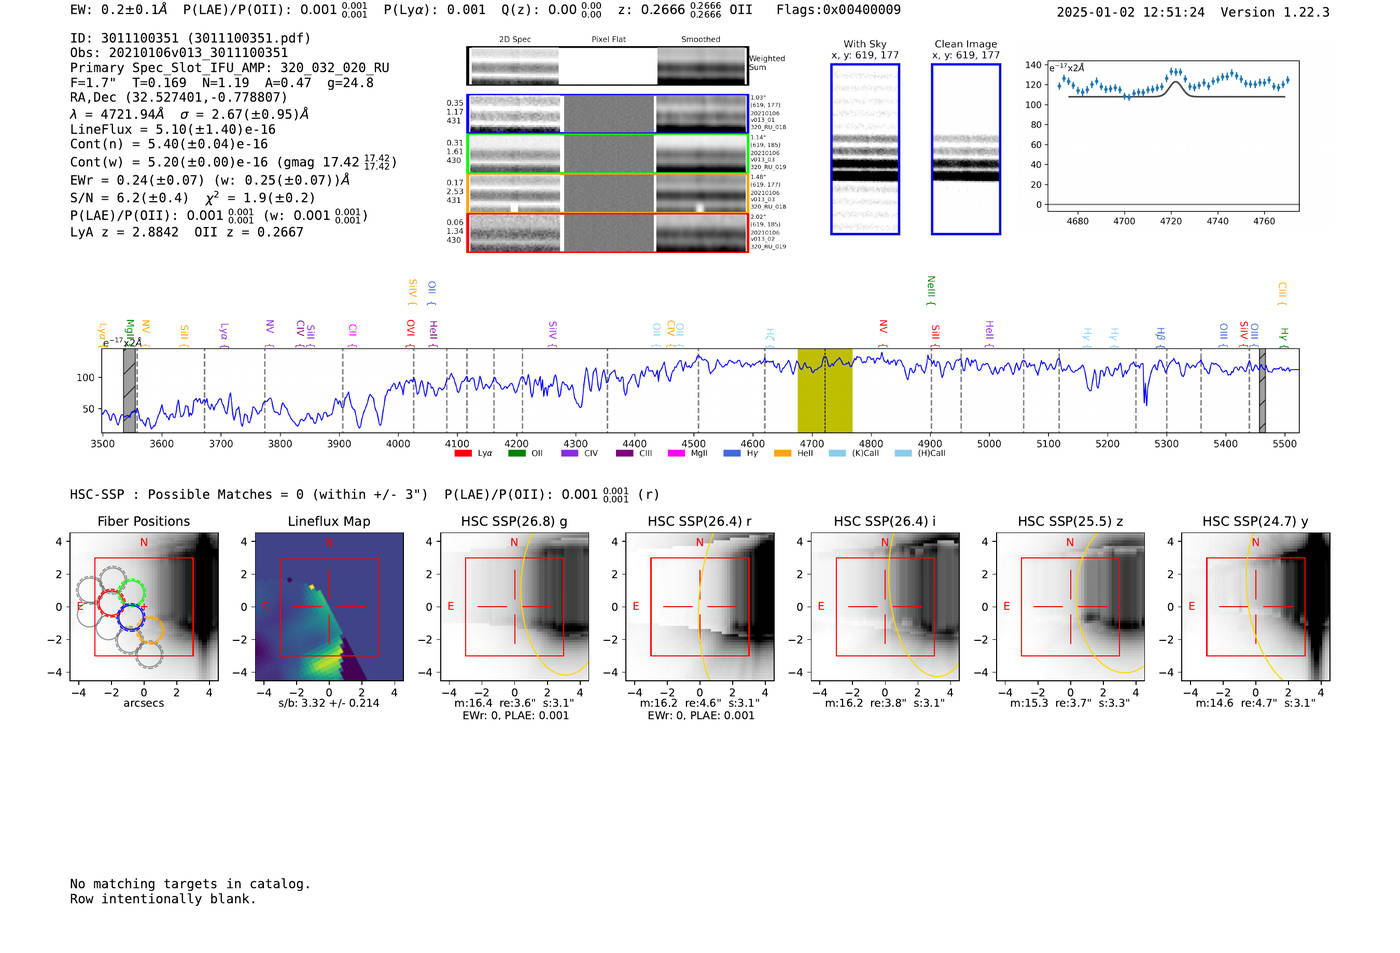Click the (K)CaII legend swatch
Viewport: 1400px width, 953px height.
pyautogui.click(x=837, y=453)
